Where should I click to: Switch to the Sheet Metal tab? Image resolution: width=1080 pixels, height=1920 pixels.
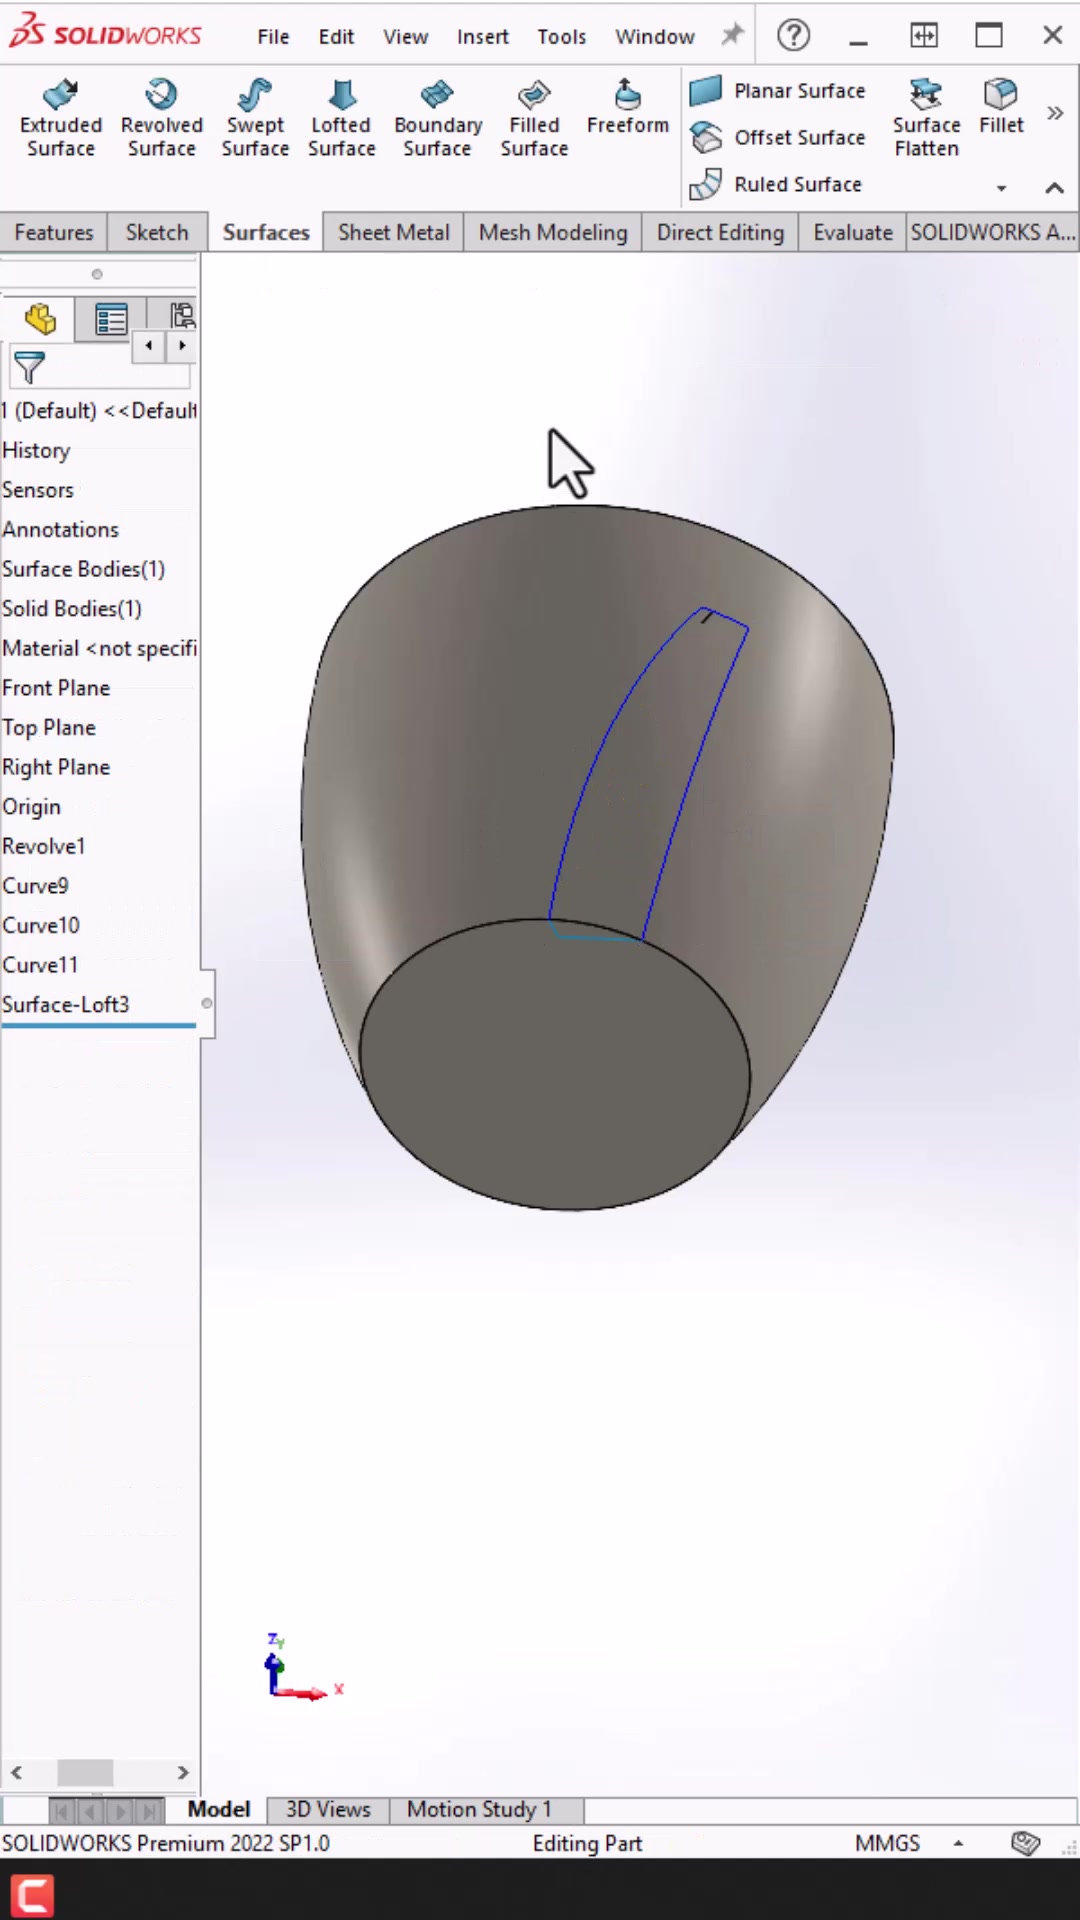394,232
